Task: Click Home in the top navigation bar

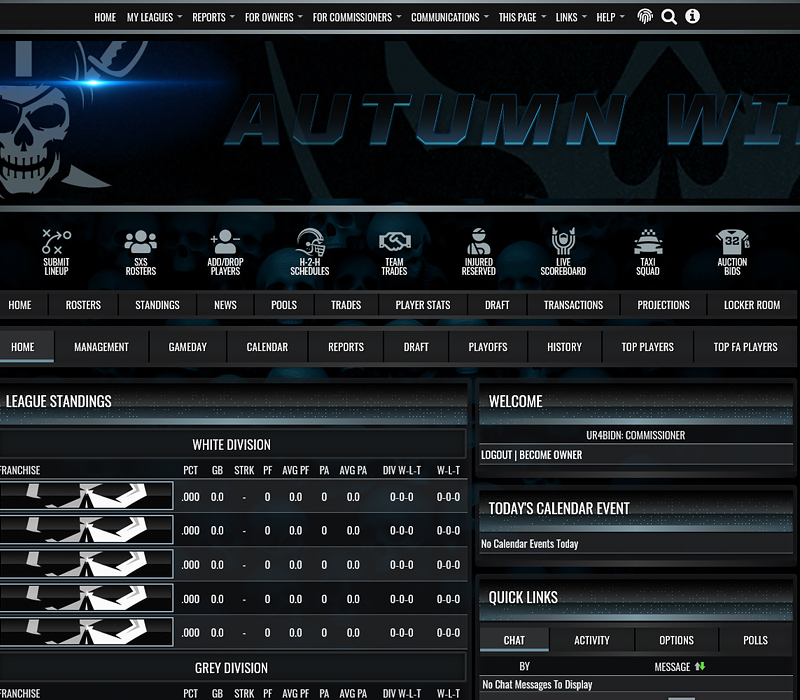Action: [x=105, y=17]
